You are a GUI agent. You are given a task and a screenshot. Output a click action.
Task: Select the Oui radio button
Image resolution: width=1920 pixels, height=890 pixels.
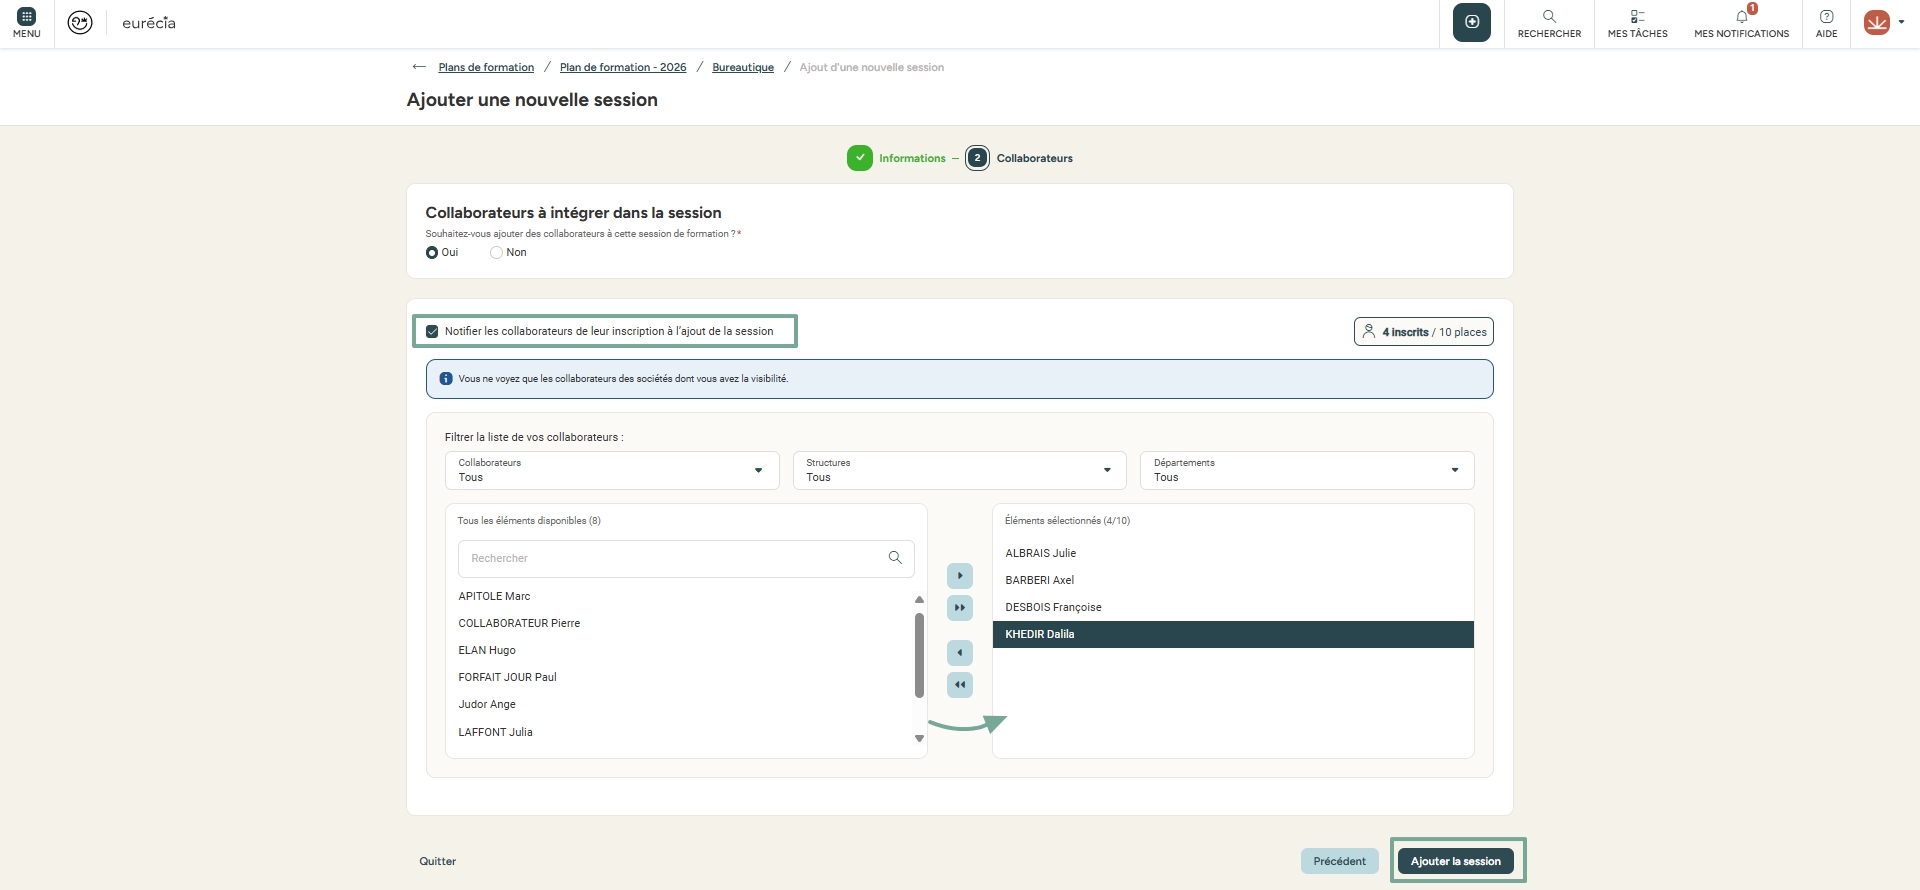(432, 253)
